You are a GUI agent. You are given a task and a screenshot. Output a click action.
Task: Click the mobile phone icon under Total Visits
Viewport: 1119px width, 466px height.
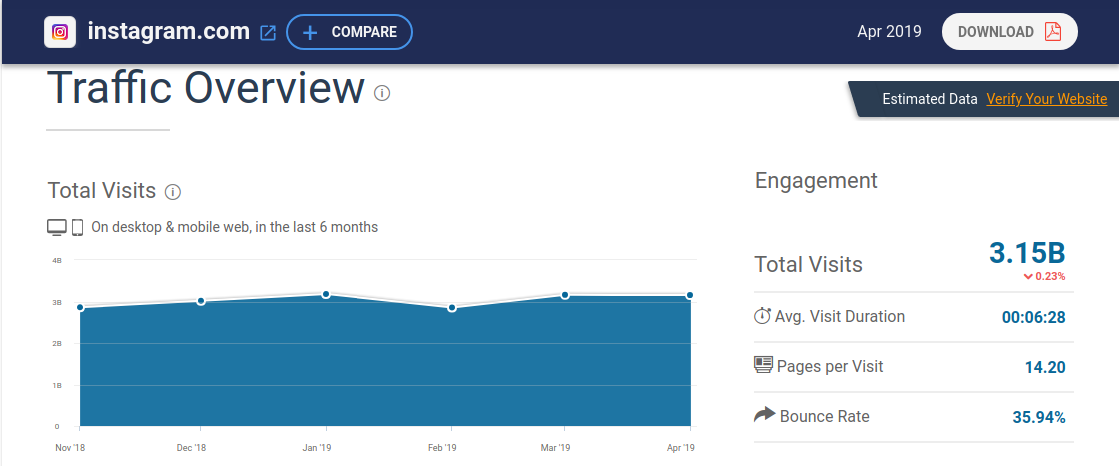tap(78, 228)
